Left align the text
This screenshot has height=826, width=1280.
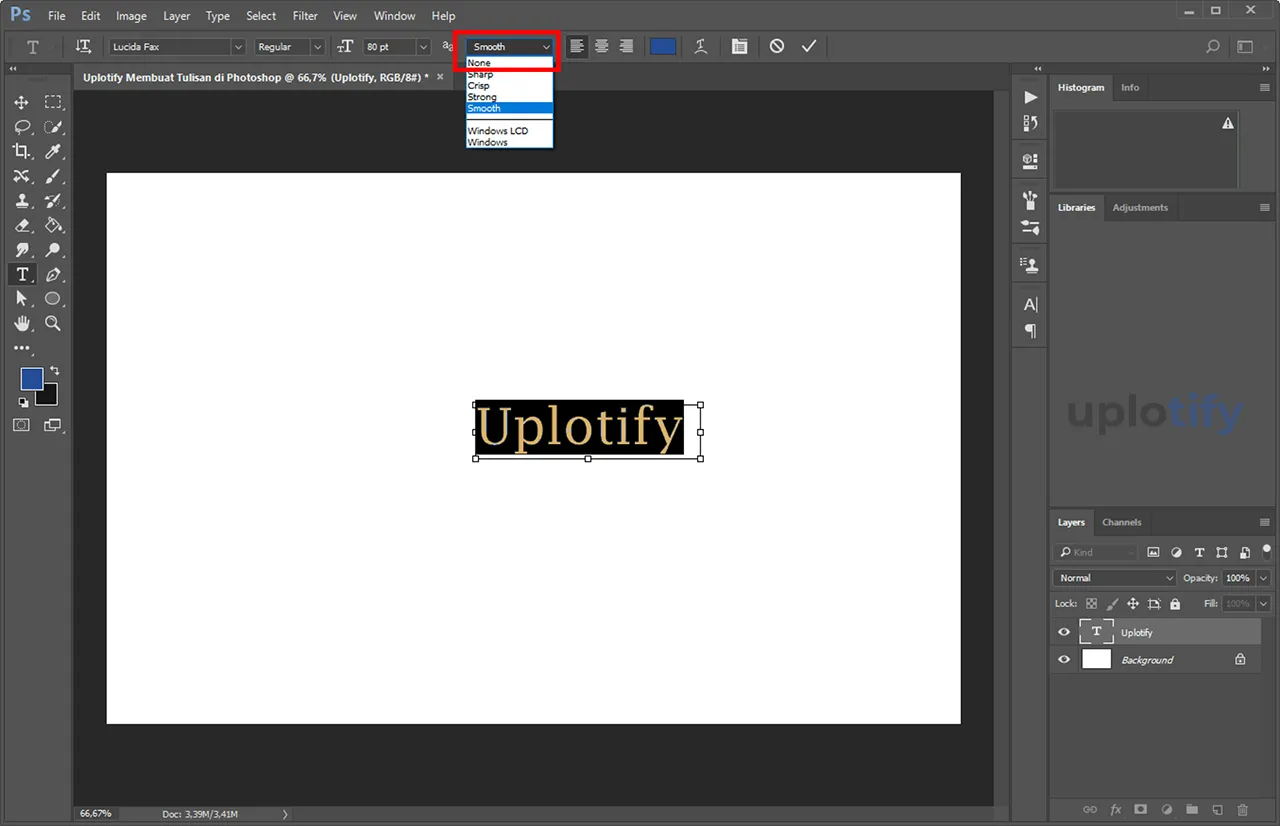[x=577, y=47]
